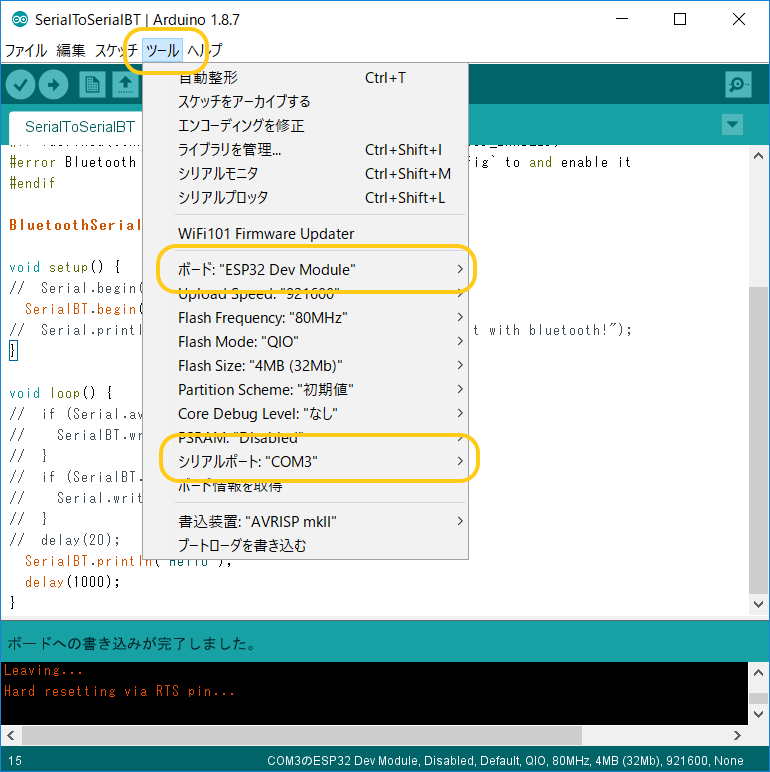
Task: Click editor scrollbar down arrow
Action: coord(758,604)
